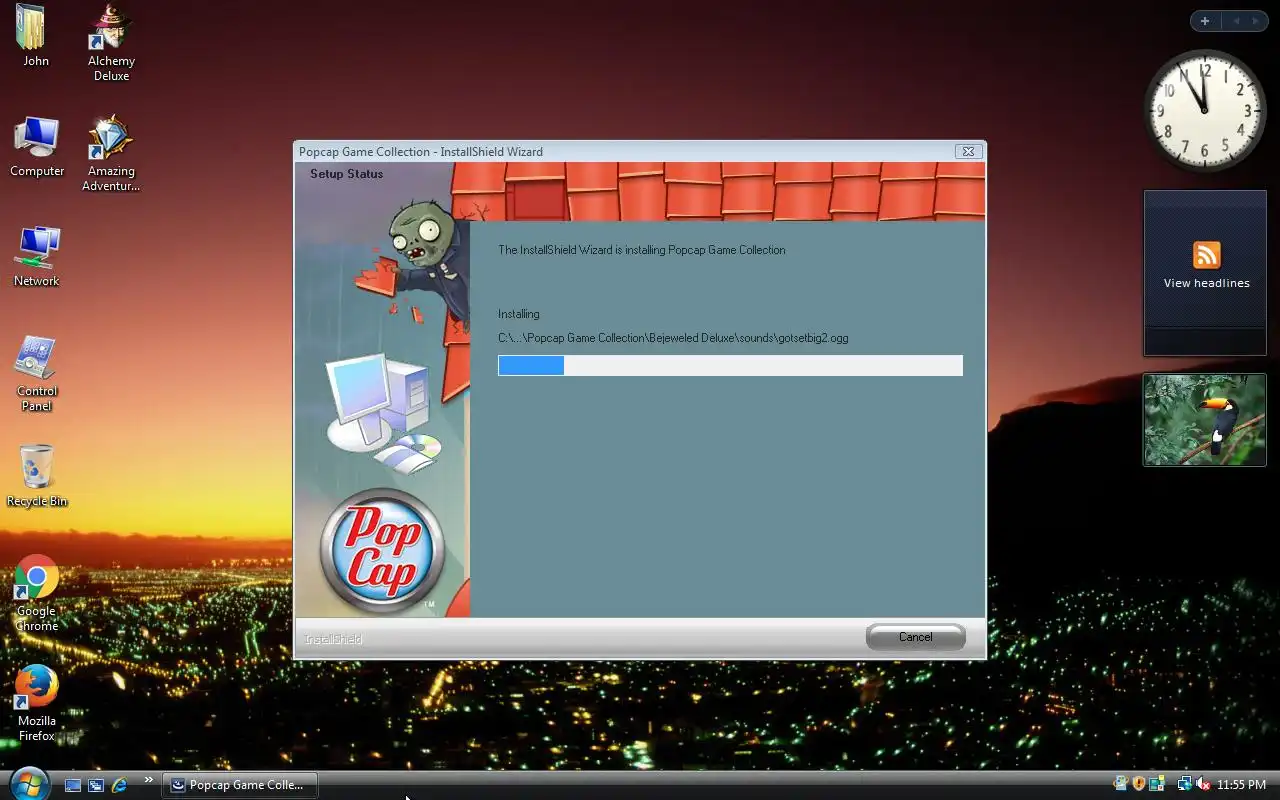Open the Network desktop icon

pos(37,257)
